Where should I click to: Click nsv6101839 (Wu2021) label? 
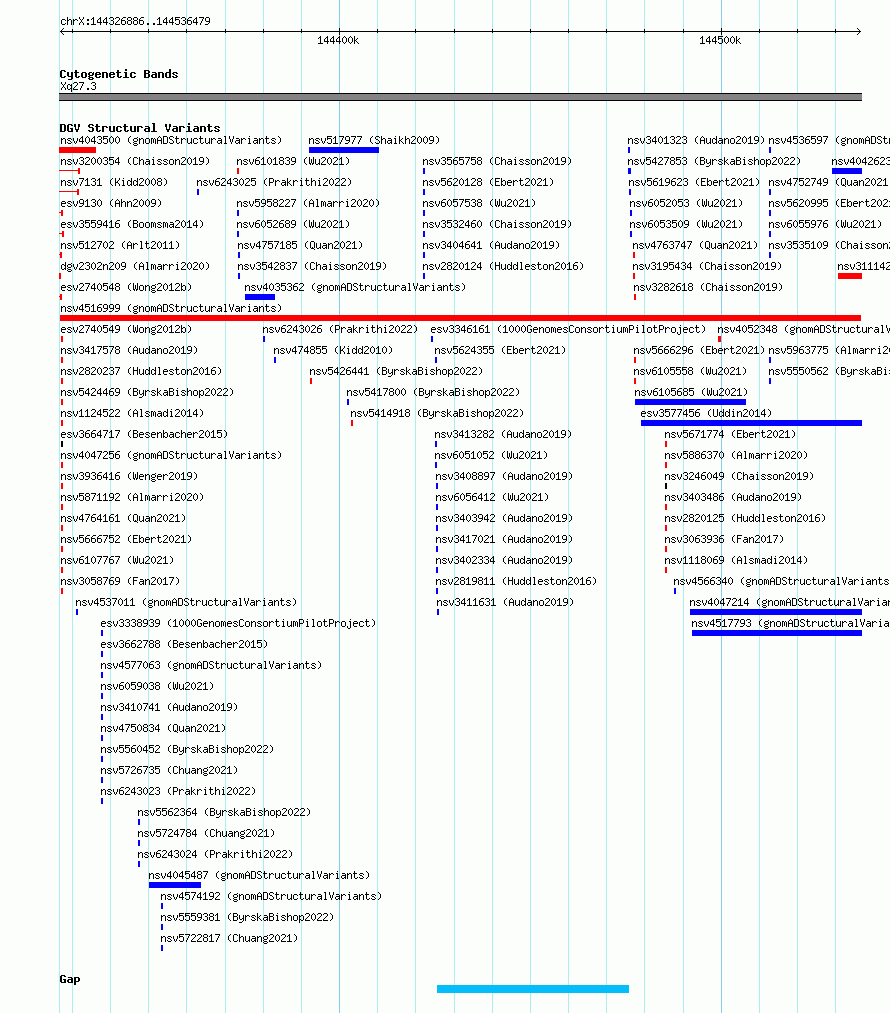293,161
